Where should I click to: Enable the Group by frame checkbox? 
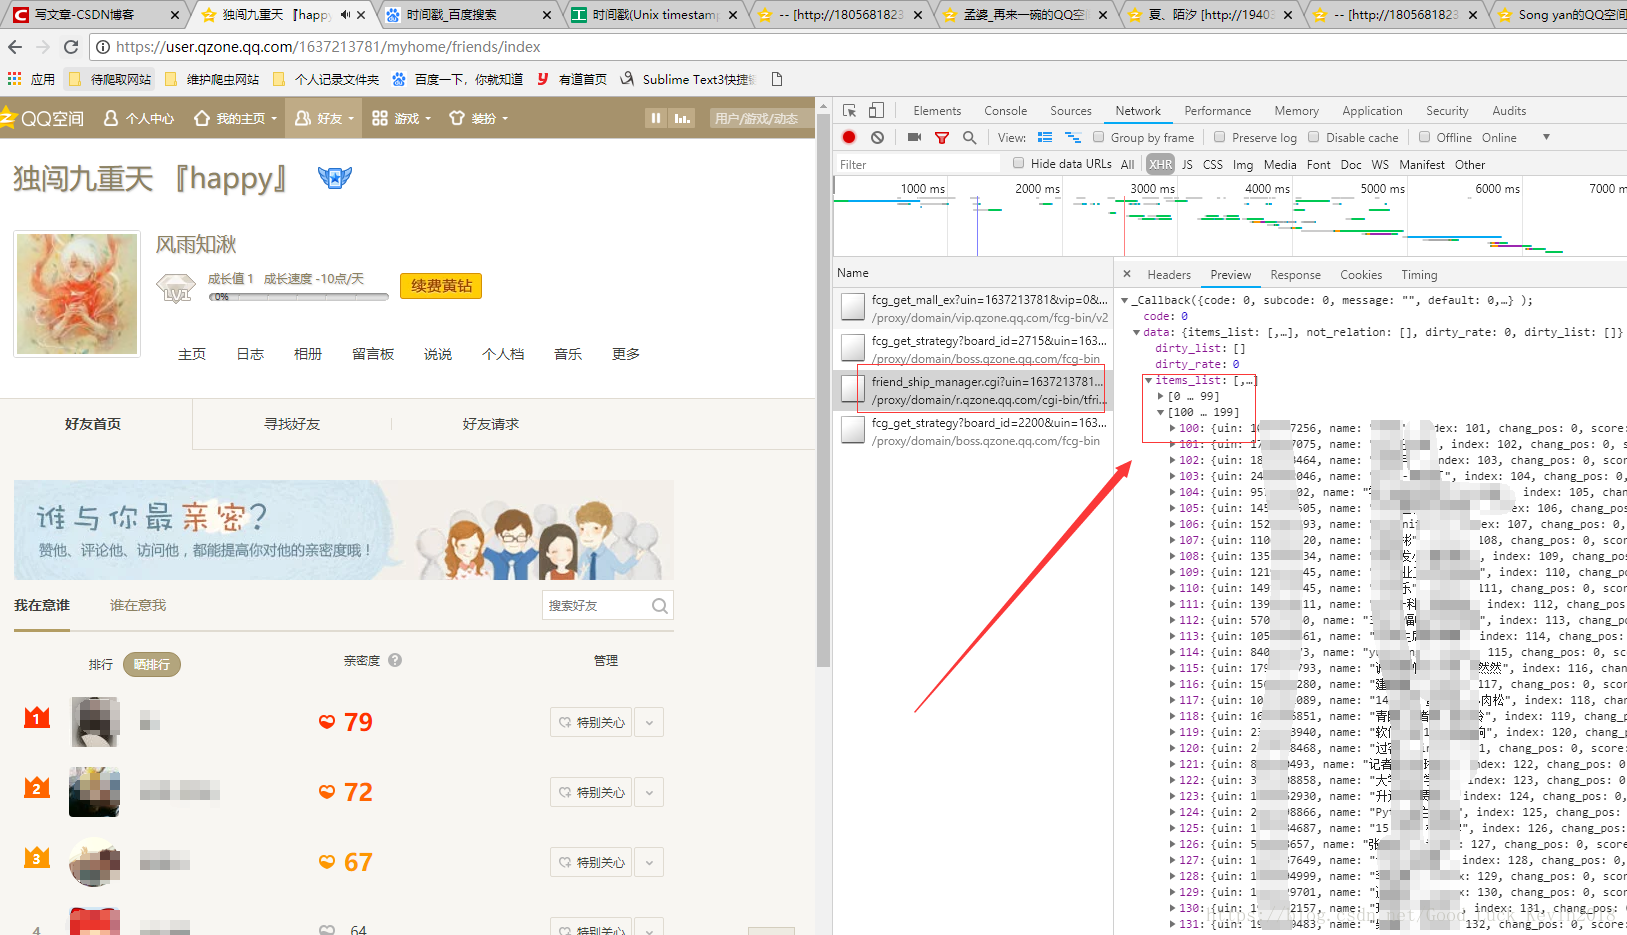[x=1098, y=137]
